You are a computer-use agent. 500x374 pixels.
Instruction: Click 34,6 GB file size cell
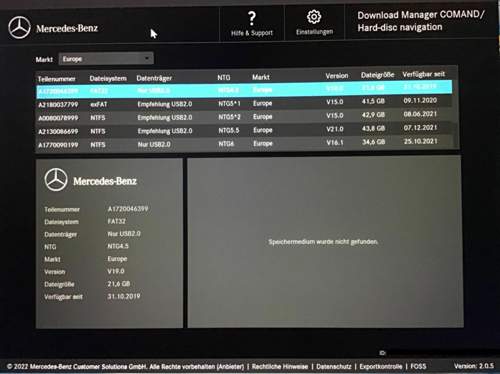[x=373, y=142]
